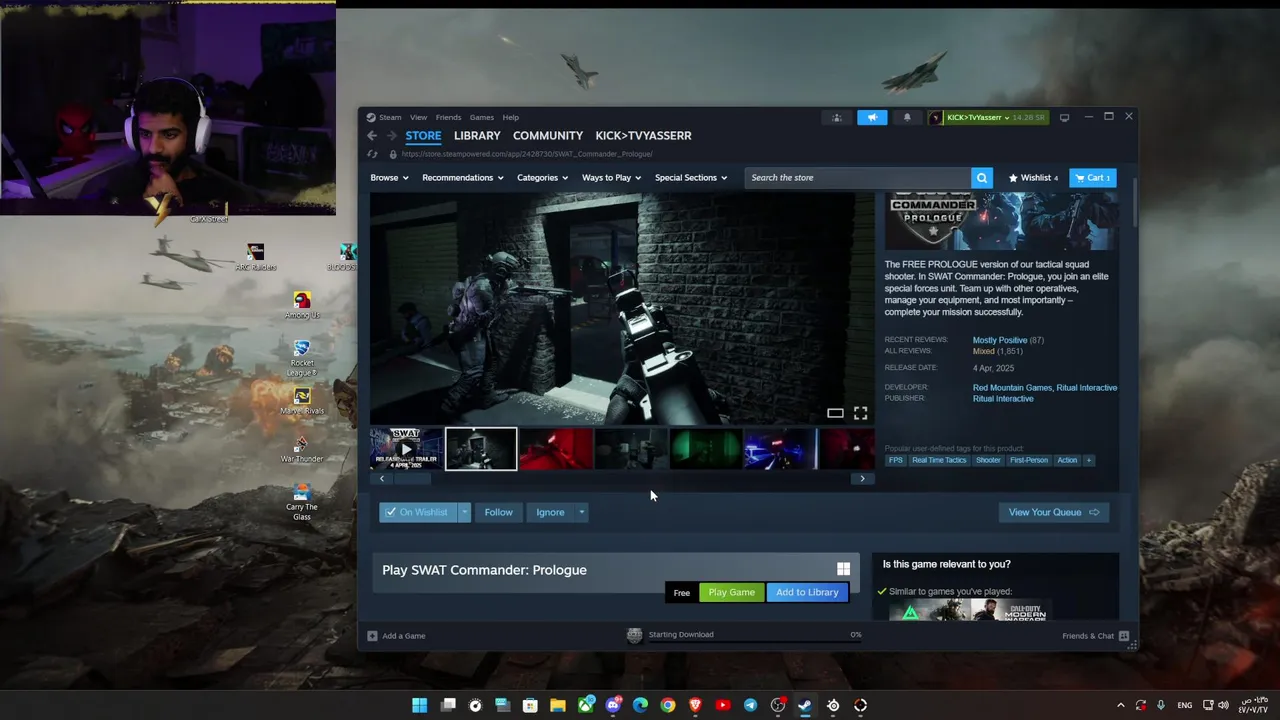Click the blue announcements megaphone icon

coord(872,117)
